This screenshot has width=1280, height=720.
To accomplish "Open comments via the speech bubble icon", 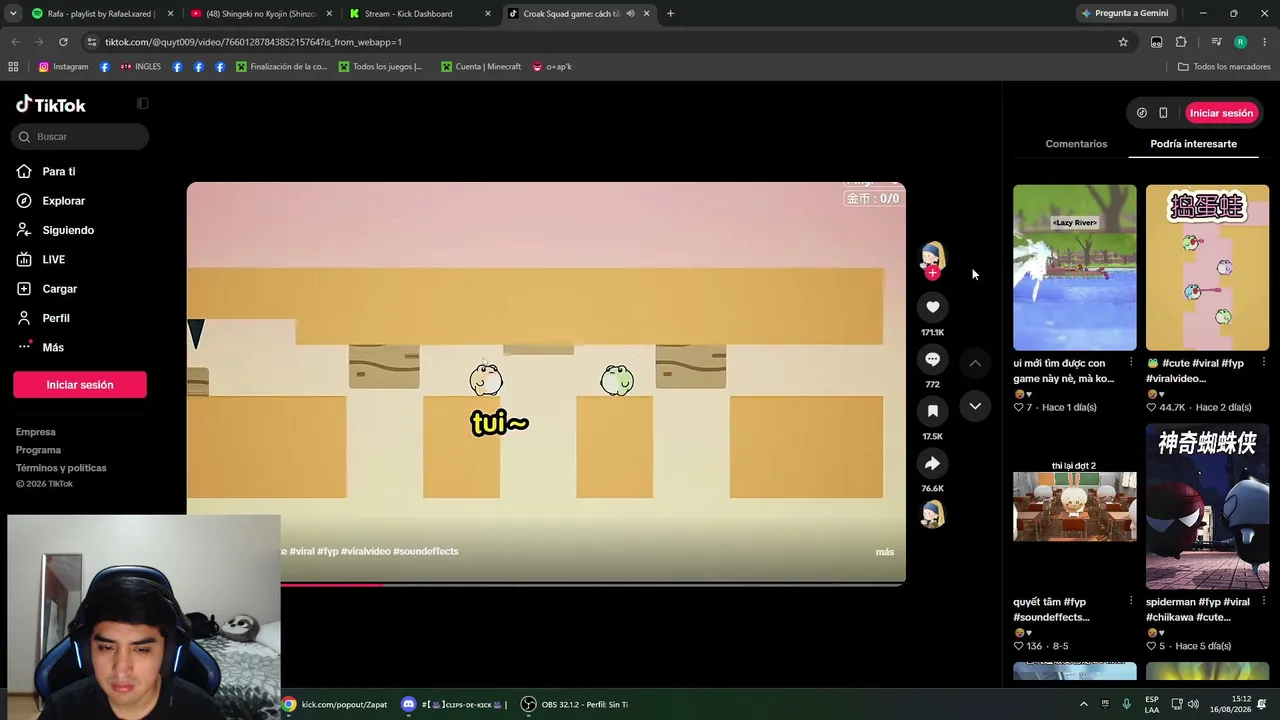I will click(x=932, y=359).
